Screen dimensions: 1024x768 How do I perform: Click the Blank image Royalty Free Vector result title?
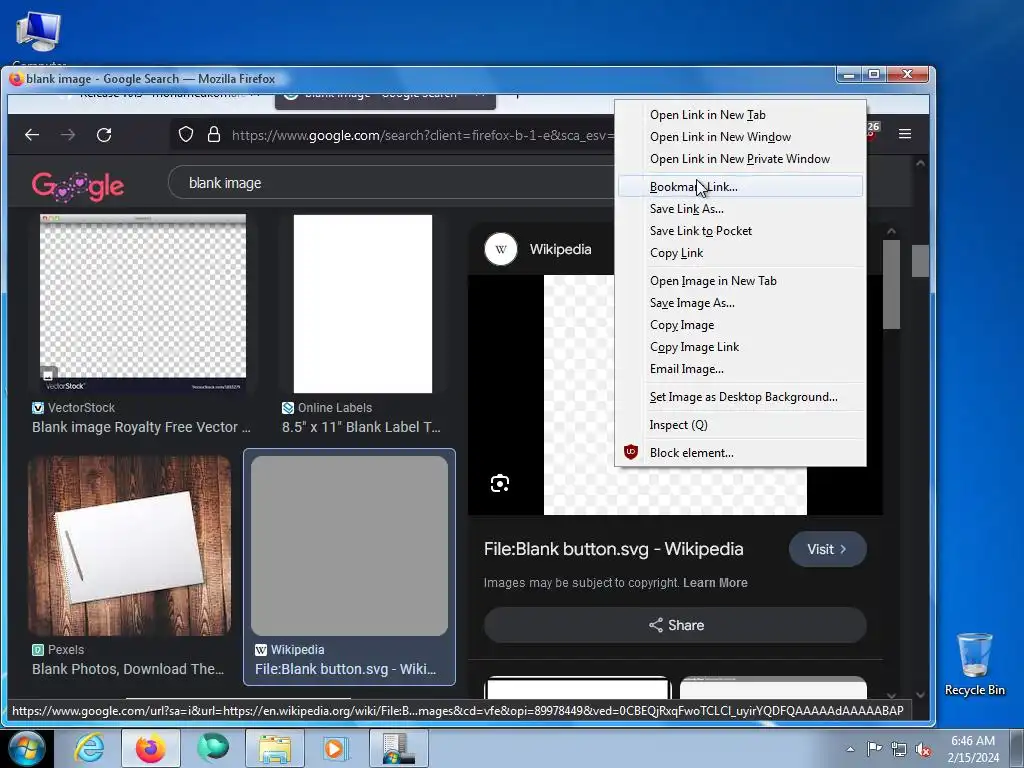click(x=141, y=427)
